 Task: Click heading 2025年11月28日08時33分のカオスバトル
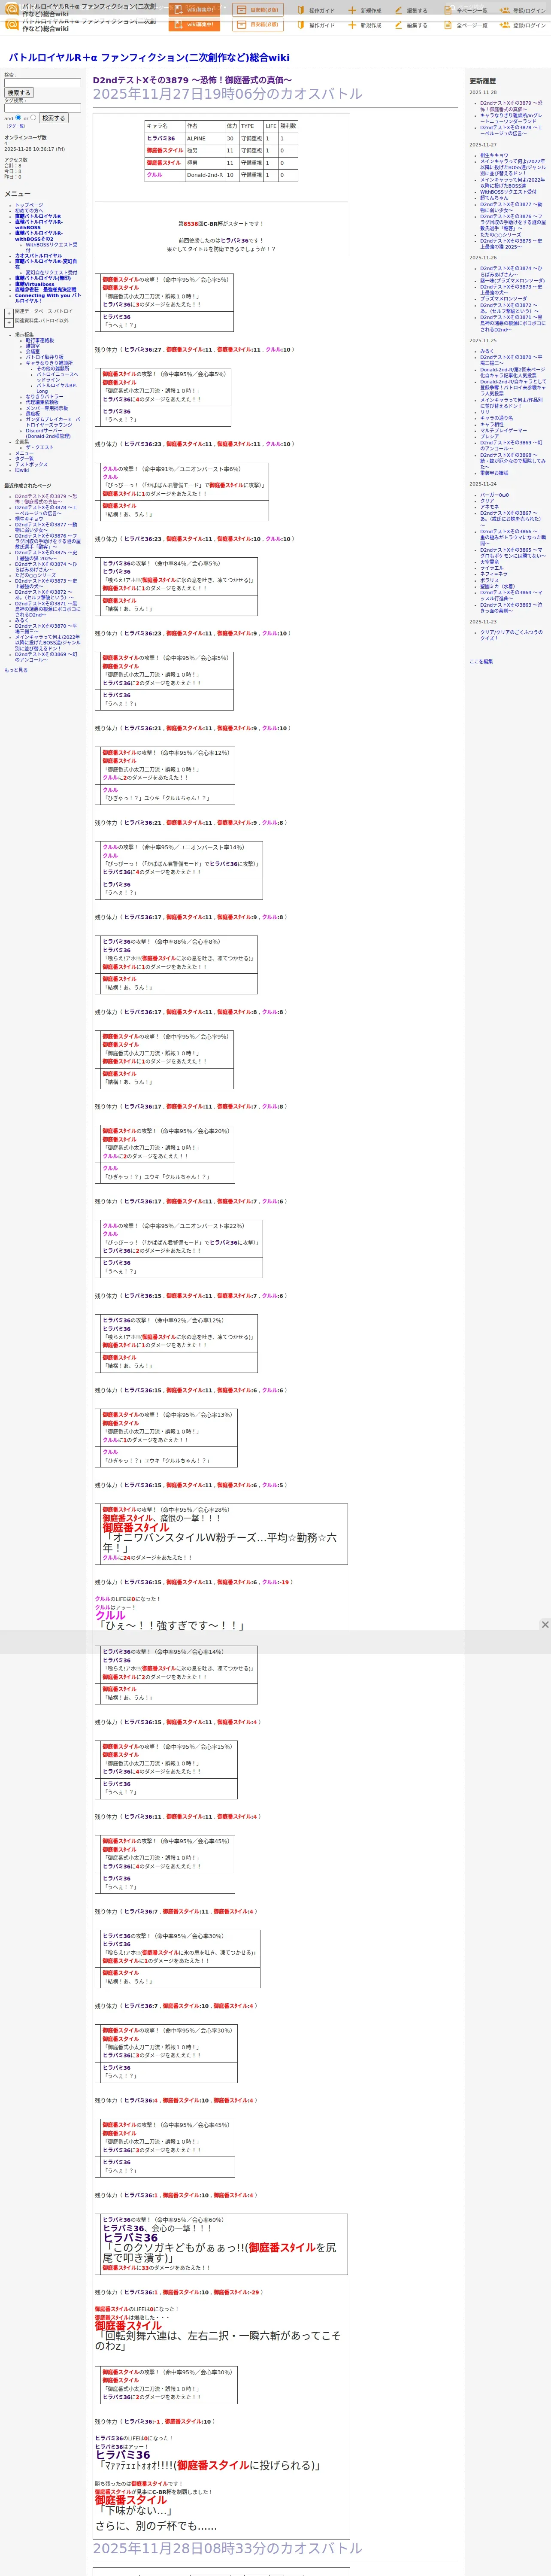click(x=227, y=2550)
